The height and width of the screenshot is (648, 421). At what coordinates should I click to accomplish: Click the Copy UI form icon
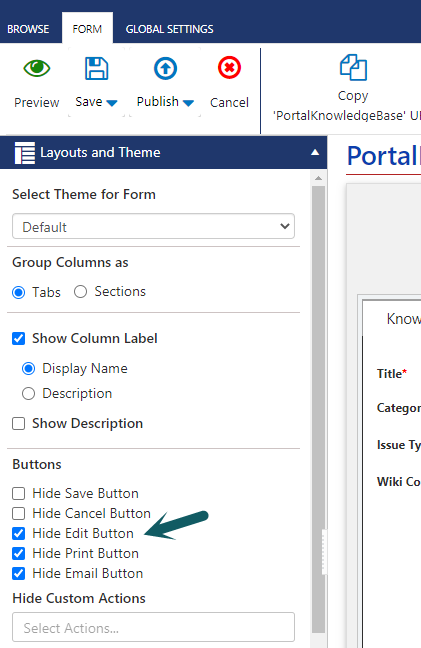(353, 67)
